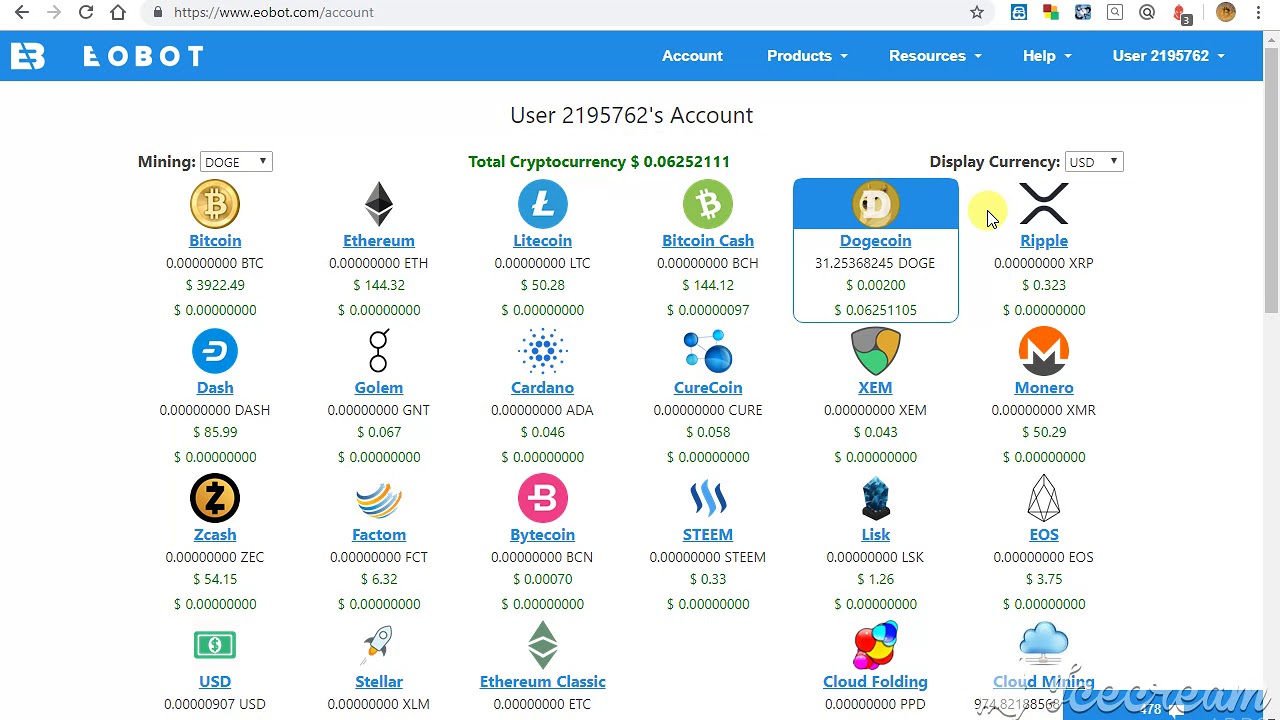
Task: Click the page vertical scrollbar
Action: (x=1271, y=182)
